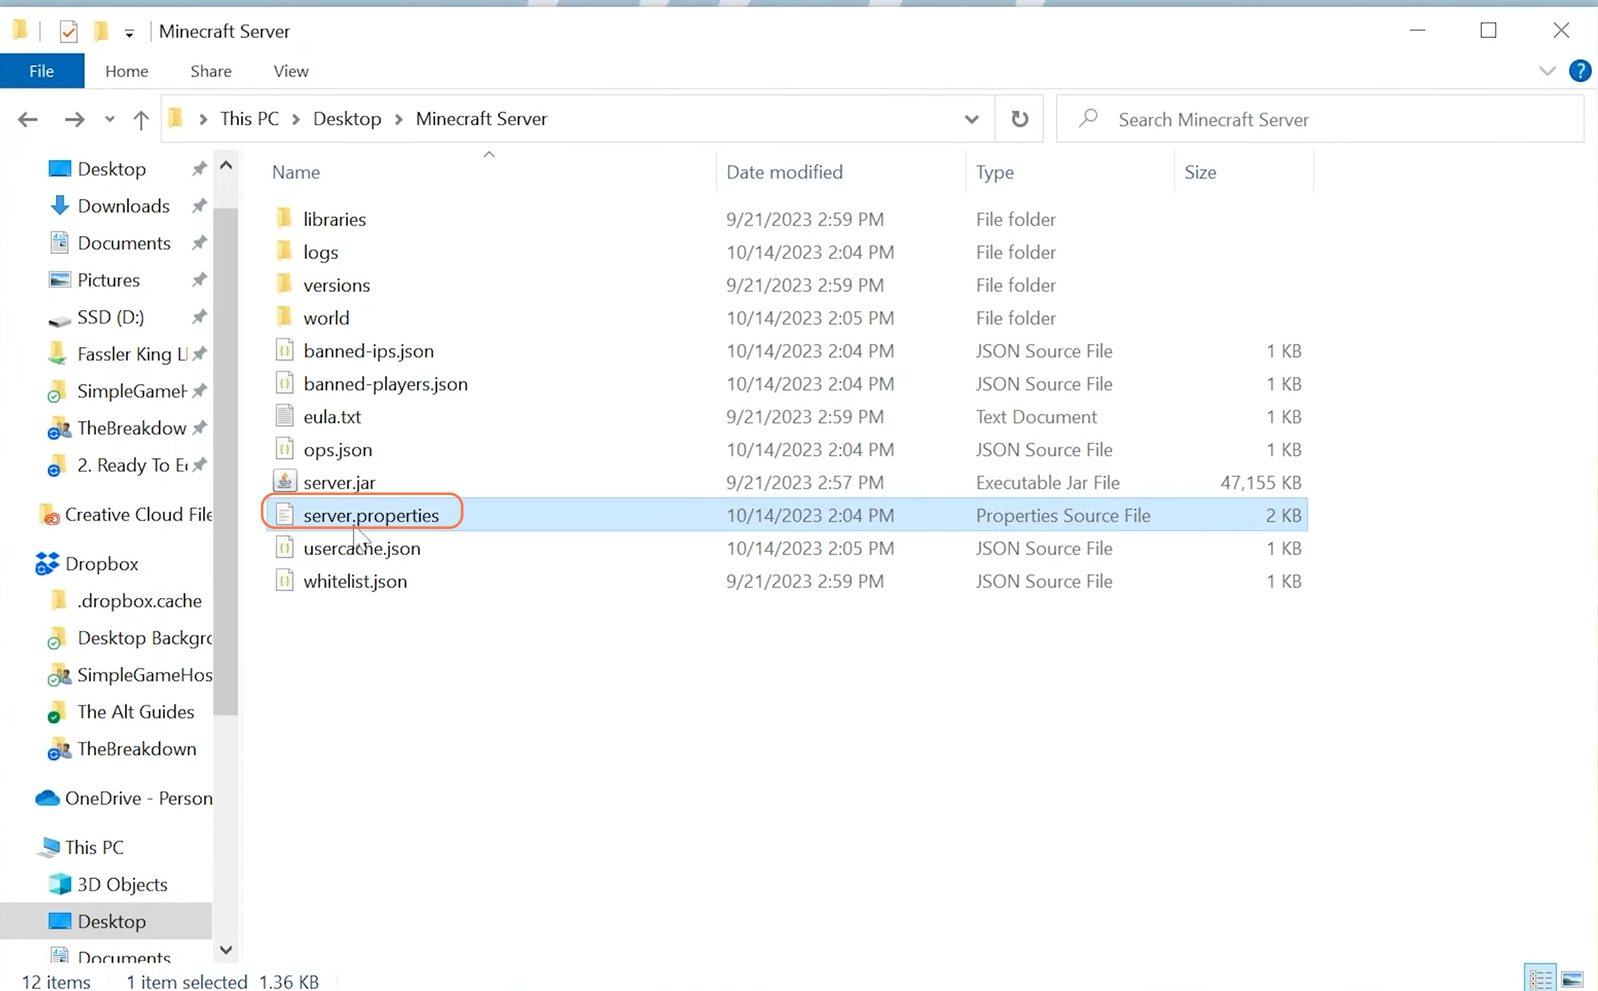The height and width of the screenshot is (991, 1598).
Task: Click the Executable Jar File type cell
Action: pos(1048,482)
